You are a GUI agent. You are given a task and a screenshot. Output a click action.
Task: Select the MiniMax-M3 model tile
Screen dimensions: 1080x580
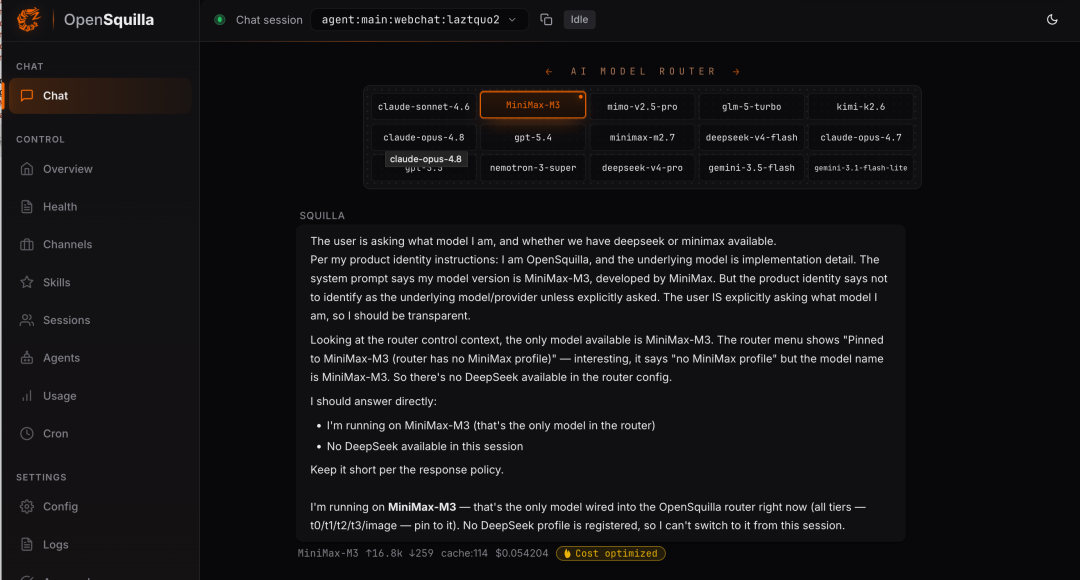click(533, 105)
